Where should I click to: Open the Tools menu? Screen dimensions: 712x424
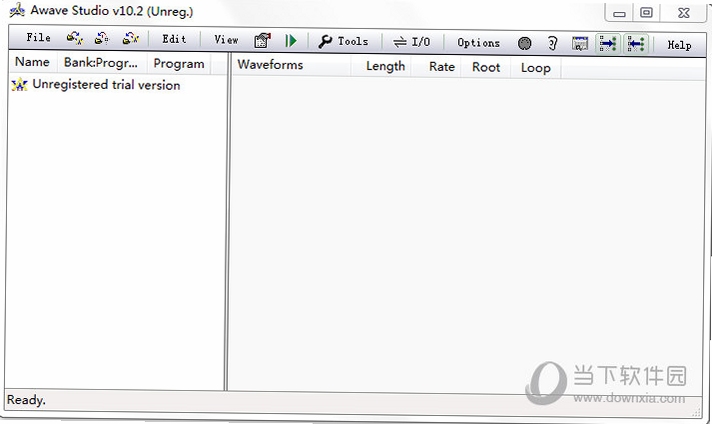pos(353,41)
